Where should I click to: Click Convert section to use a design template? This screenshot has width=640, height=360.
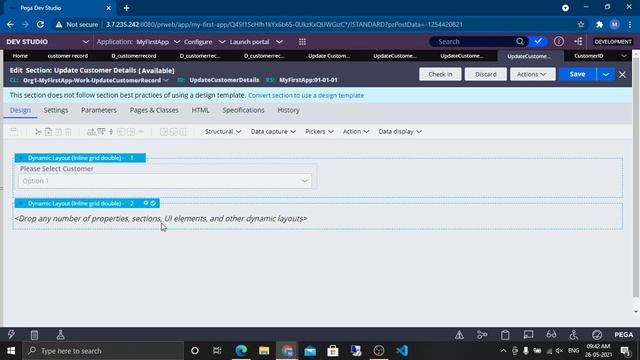(306, 95)
